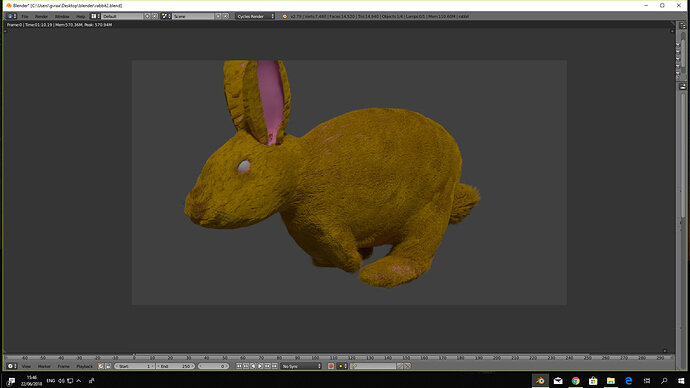Open the timeline Frame menu
690x388 pixels.
(63, 366)
